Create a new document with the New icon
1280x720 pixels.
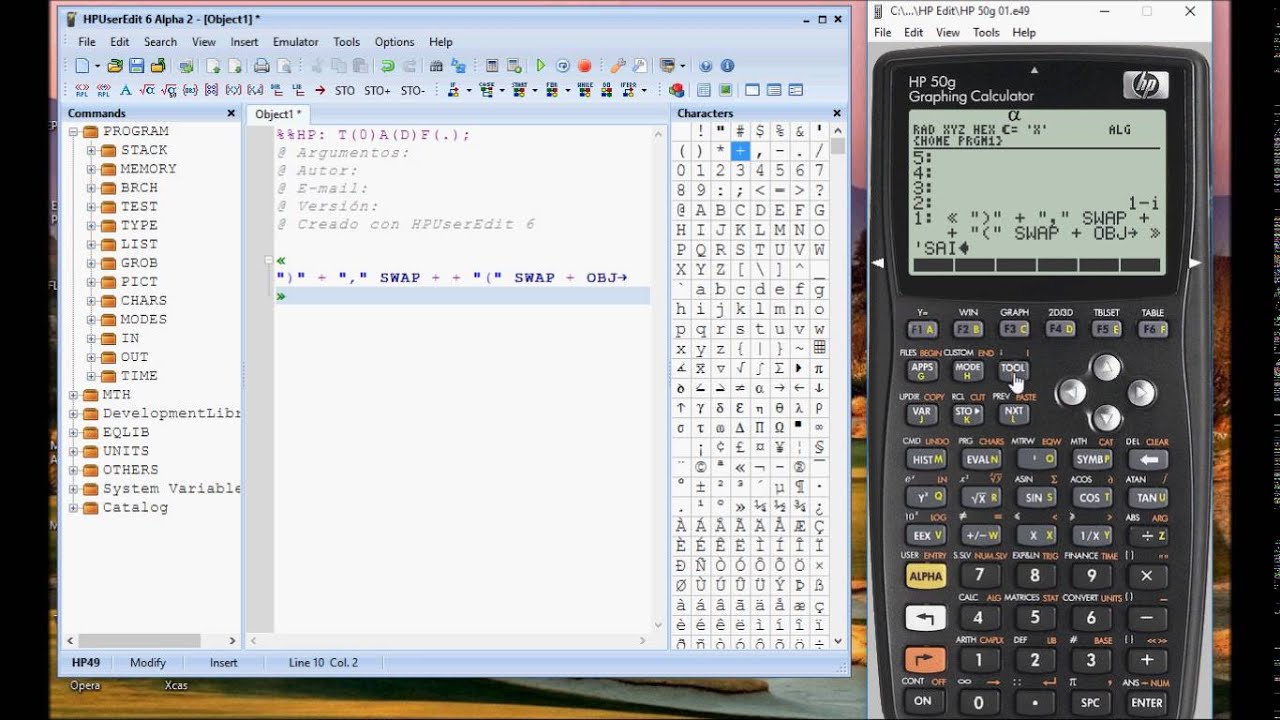tap(82, 66)
